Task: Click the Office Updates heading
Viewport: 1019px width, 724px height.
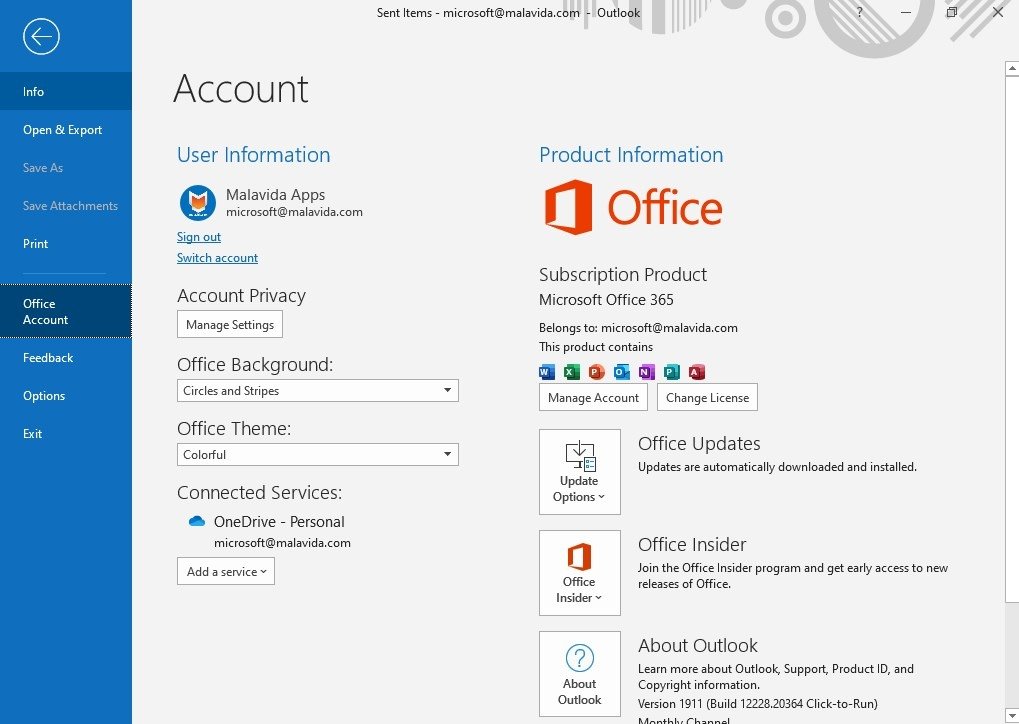Action: tap(699, 444)
